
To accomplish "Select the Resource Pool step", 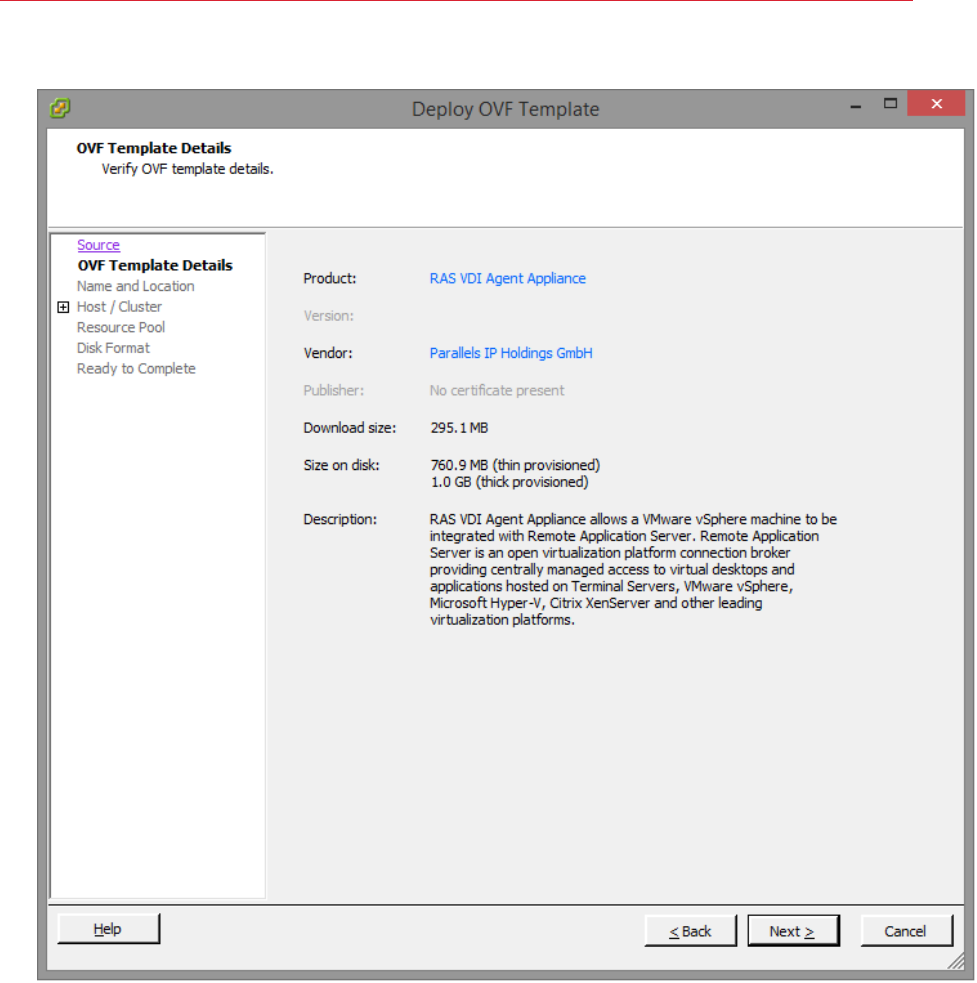I will (121, 328).
